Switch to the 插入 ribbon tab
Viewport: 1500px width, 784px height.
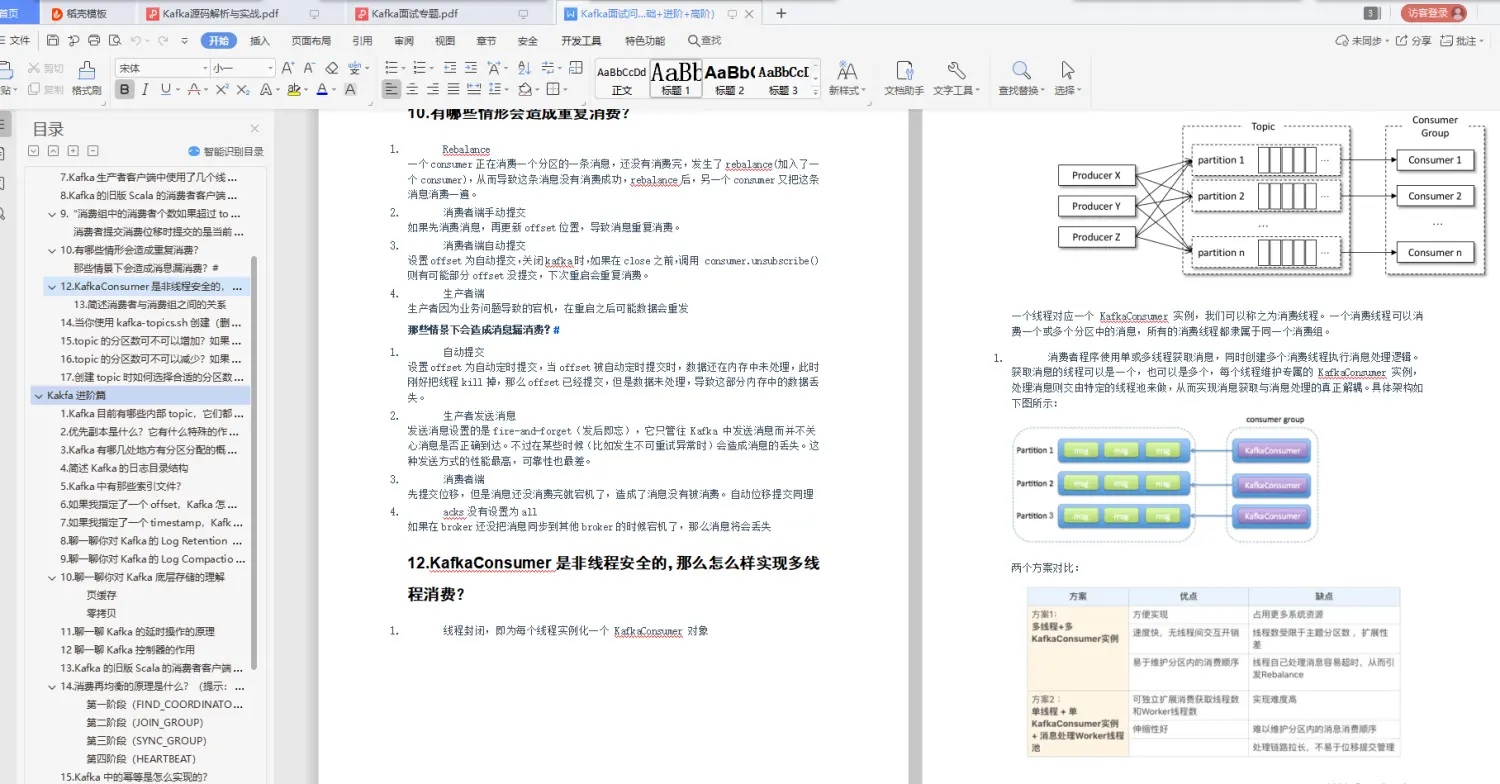258,40
